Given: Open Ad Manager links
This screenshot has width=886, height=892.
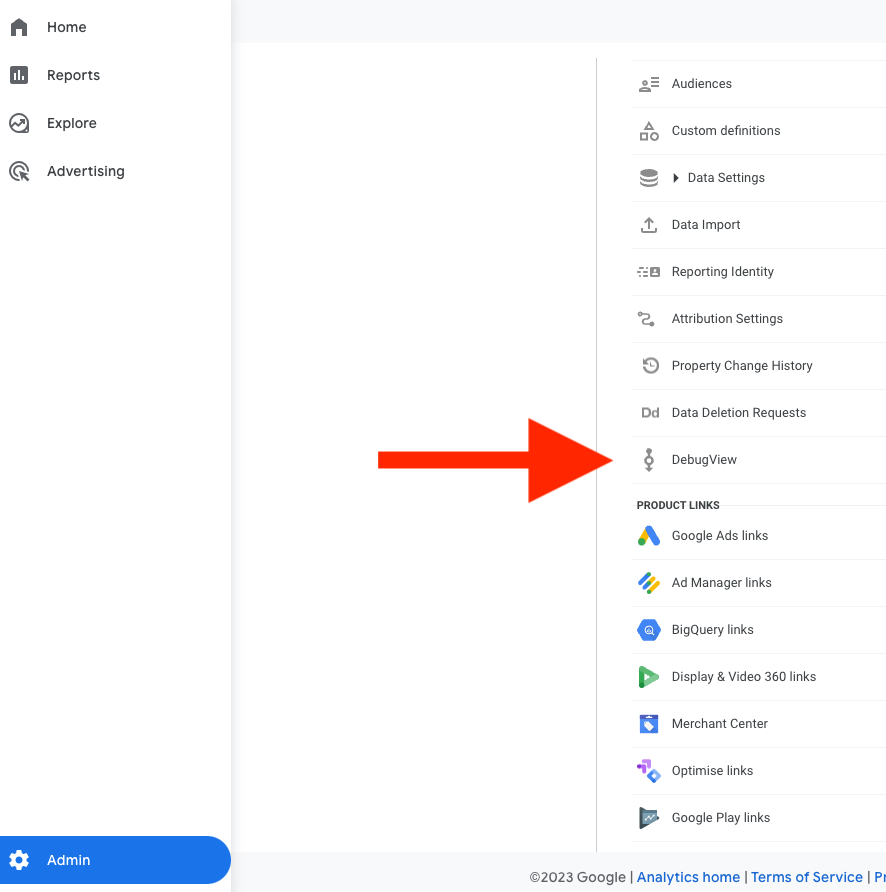Looking at the screenshot, I should (722, 583).
